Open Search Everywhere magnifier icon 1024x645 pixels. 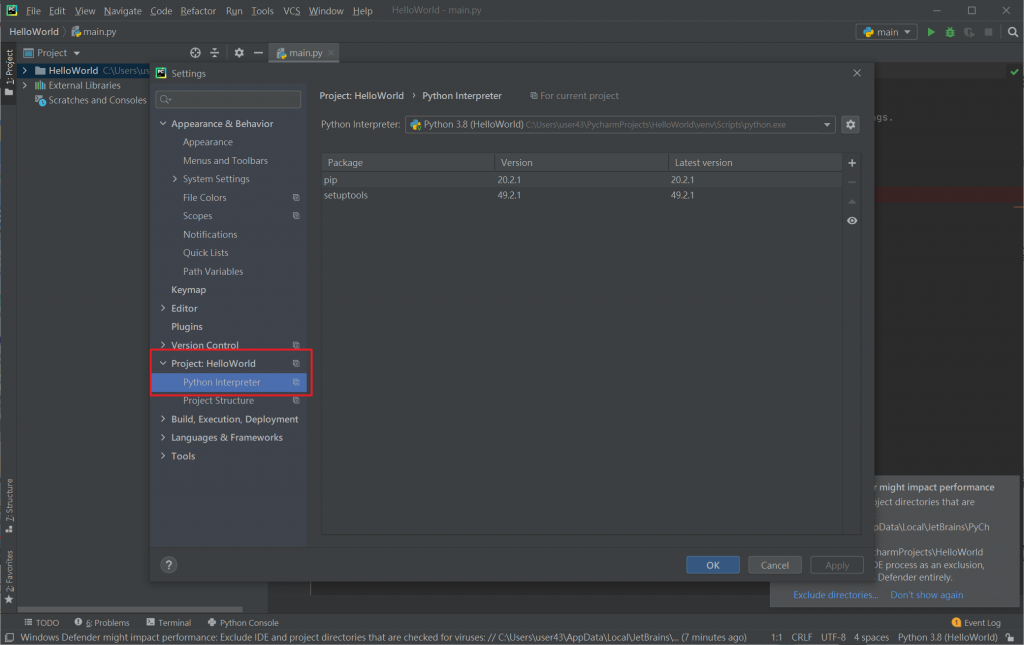click(x=1012, y=31)
